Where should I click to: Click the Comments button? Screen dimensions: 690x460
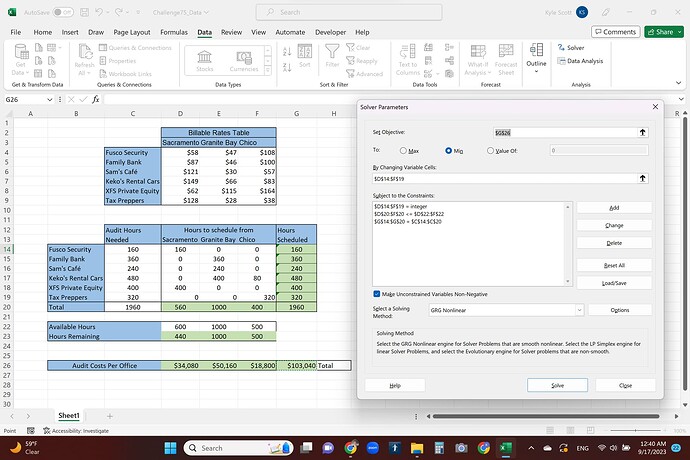[616, 32]
